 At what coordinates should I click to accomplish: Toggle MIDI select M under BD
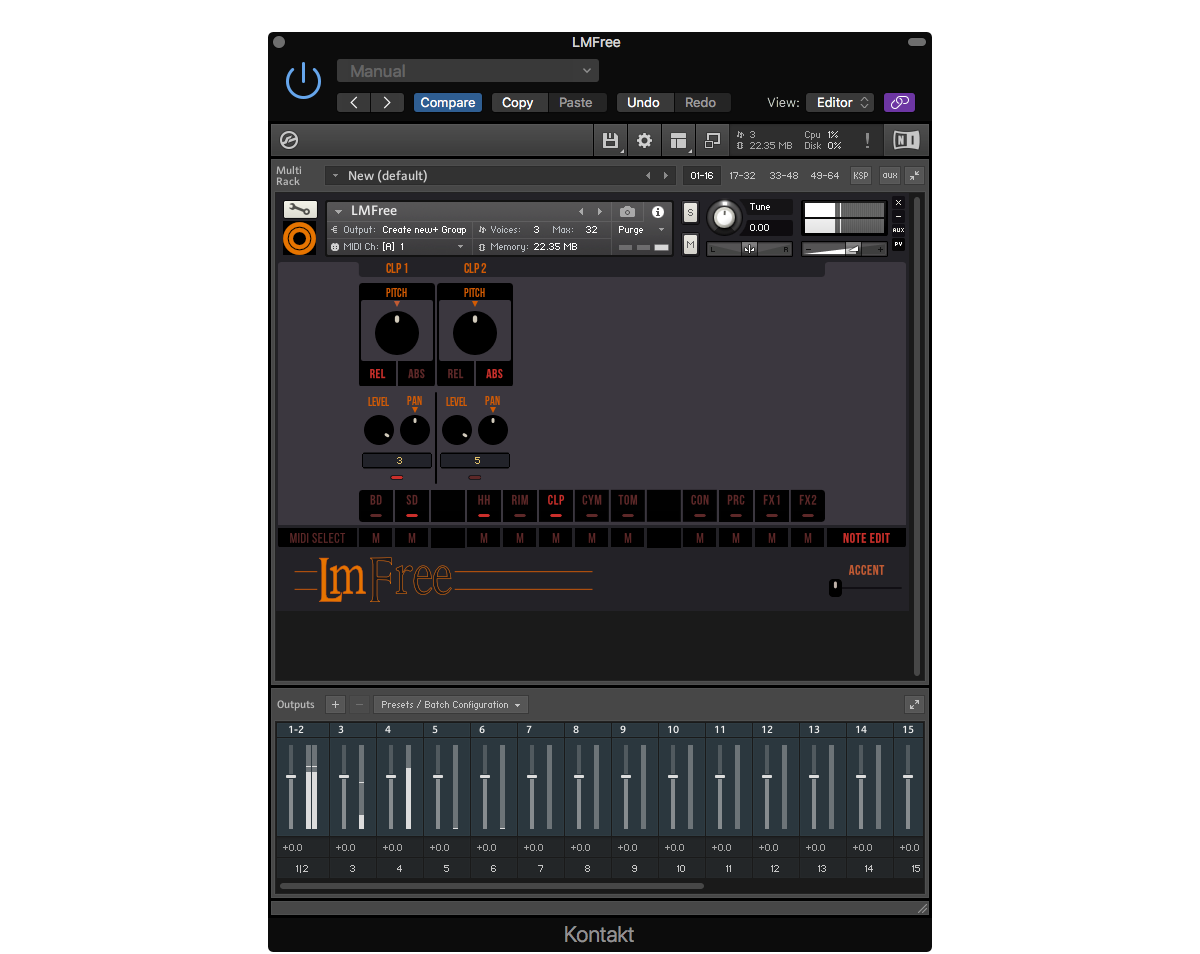click(376, 538)
